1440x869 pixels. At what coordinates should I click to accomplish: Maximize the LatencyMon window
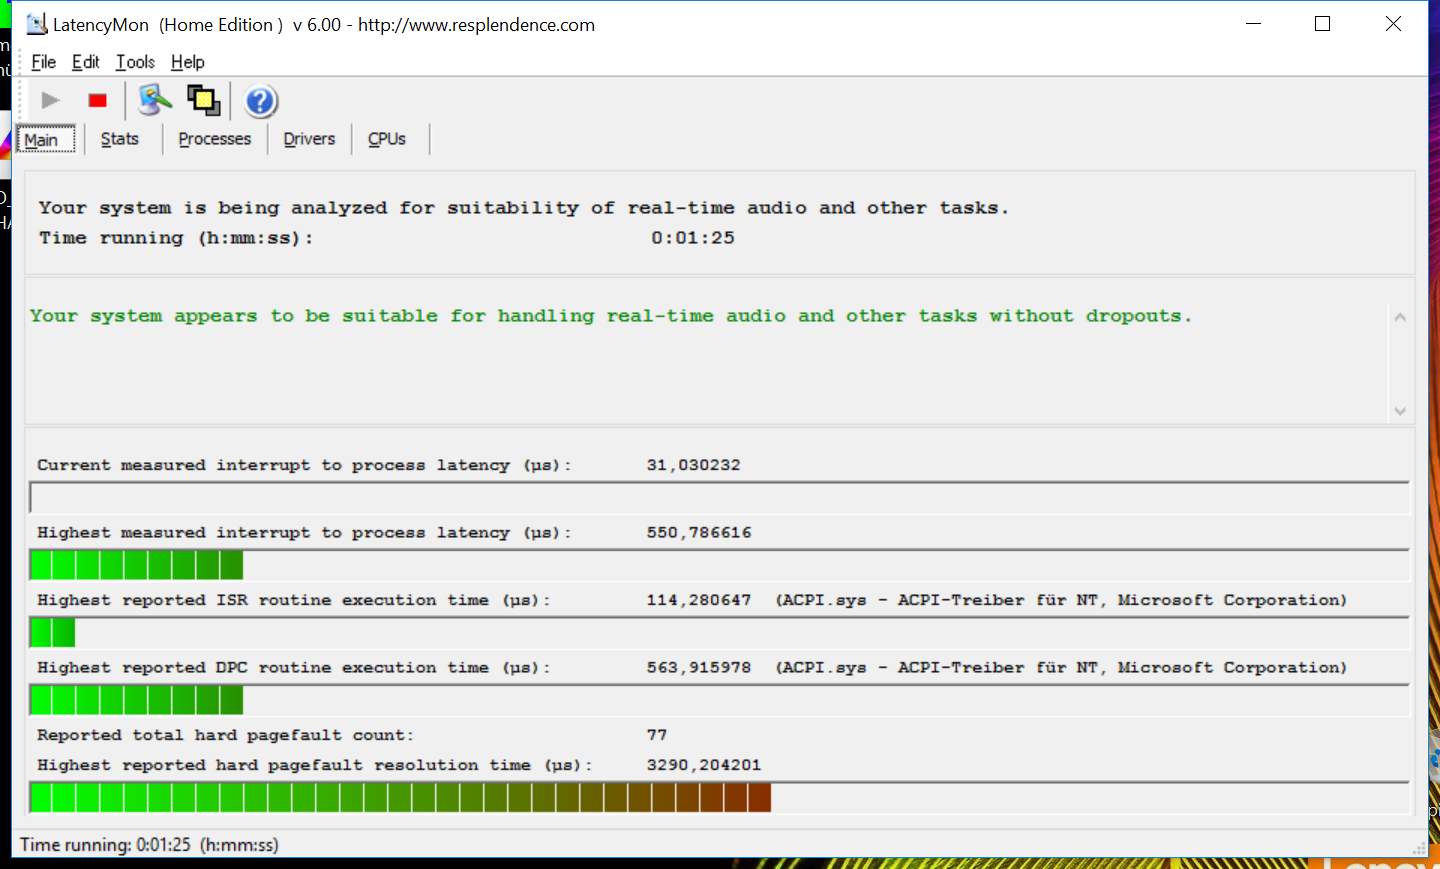[x=1322, y=24]
